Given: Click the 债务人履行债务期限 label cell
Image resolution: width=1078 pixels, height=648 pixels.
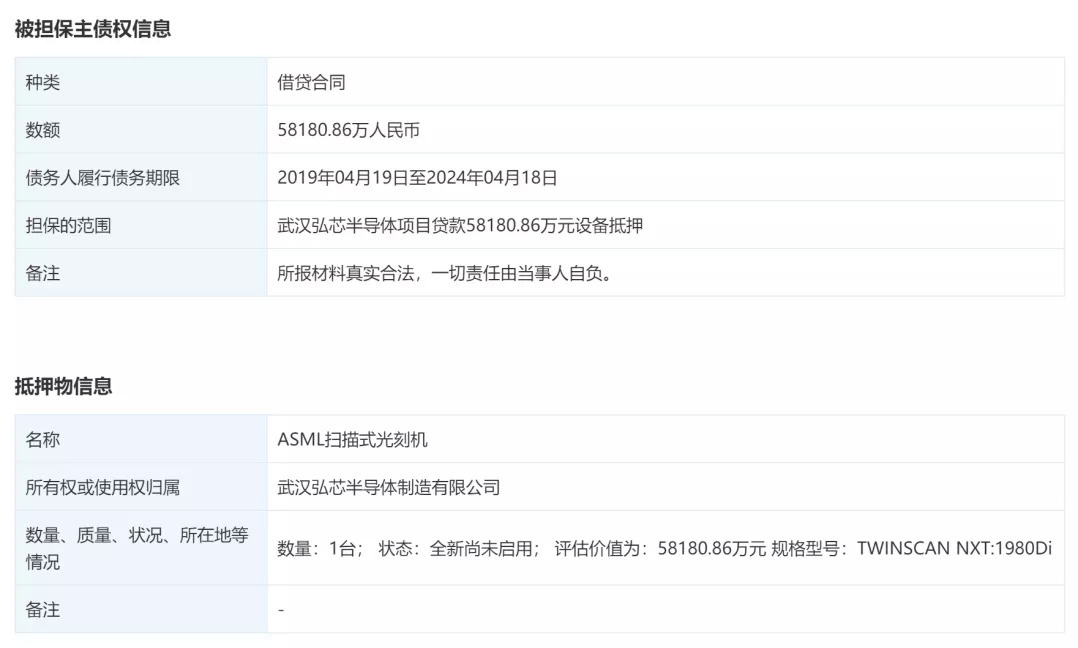Looking at the screenshot, I should coord(103,178).
